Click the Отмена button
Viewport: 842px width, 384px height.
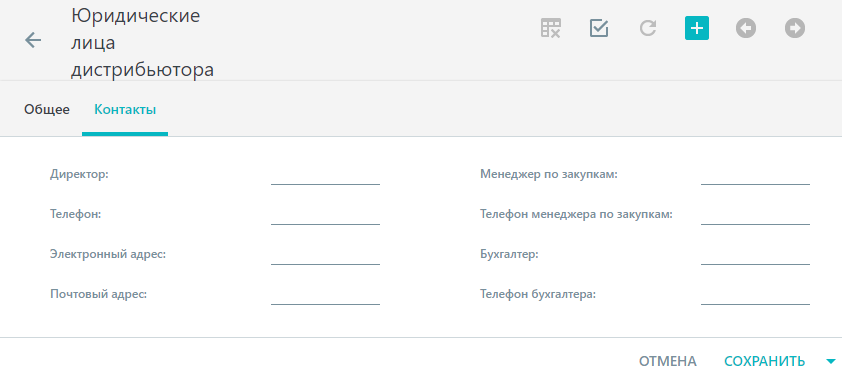(x=667, y=361)
